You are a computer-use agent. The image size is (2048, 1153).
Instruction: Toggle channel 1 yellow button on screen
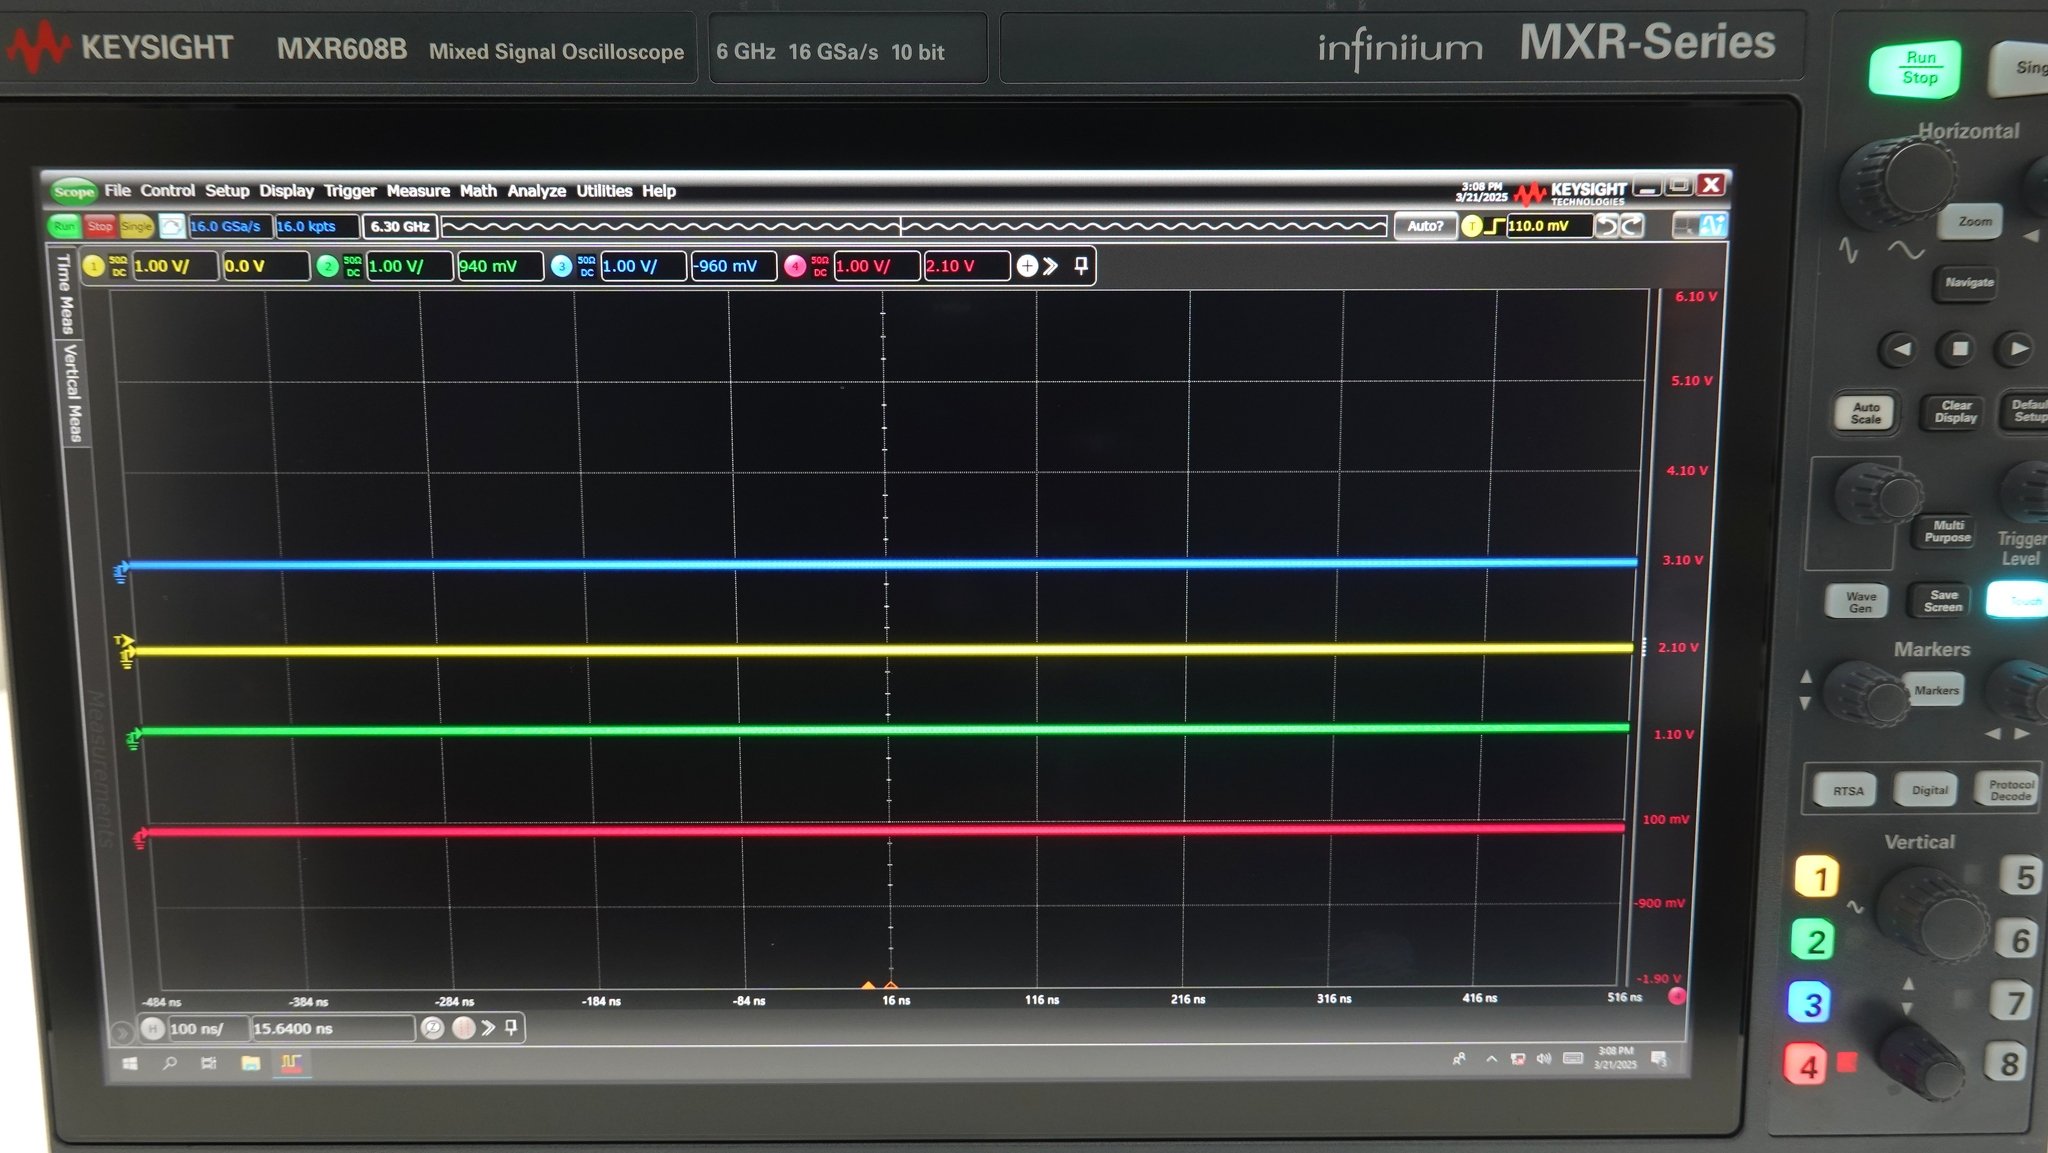(x=94, y=266)
